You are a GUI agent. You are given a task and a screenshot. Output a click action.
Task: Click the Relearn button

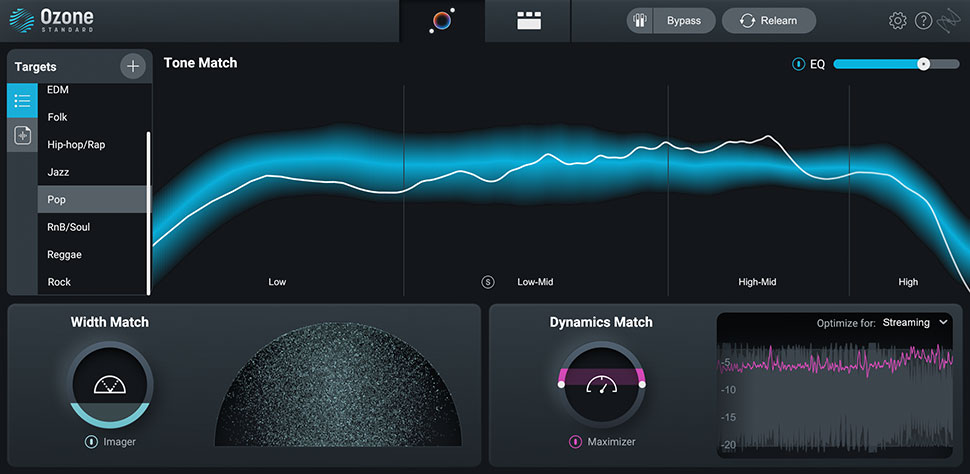769,21
